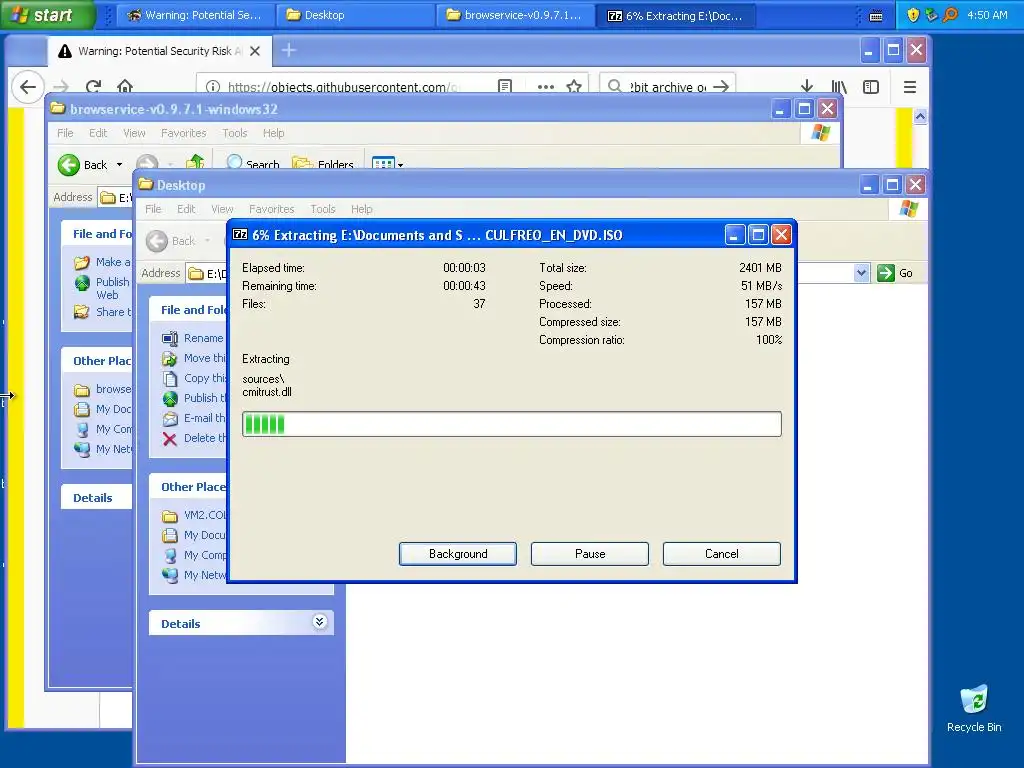Cancel the extraction

tap(722, 554)
